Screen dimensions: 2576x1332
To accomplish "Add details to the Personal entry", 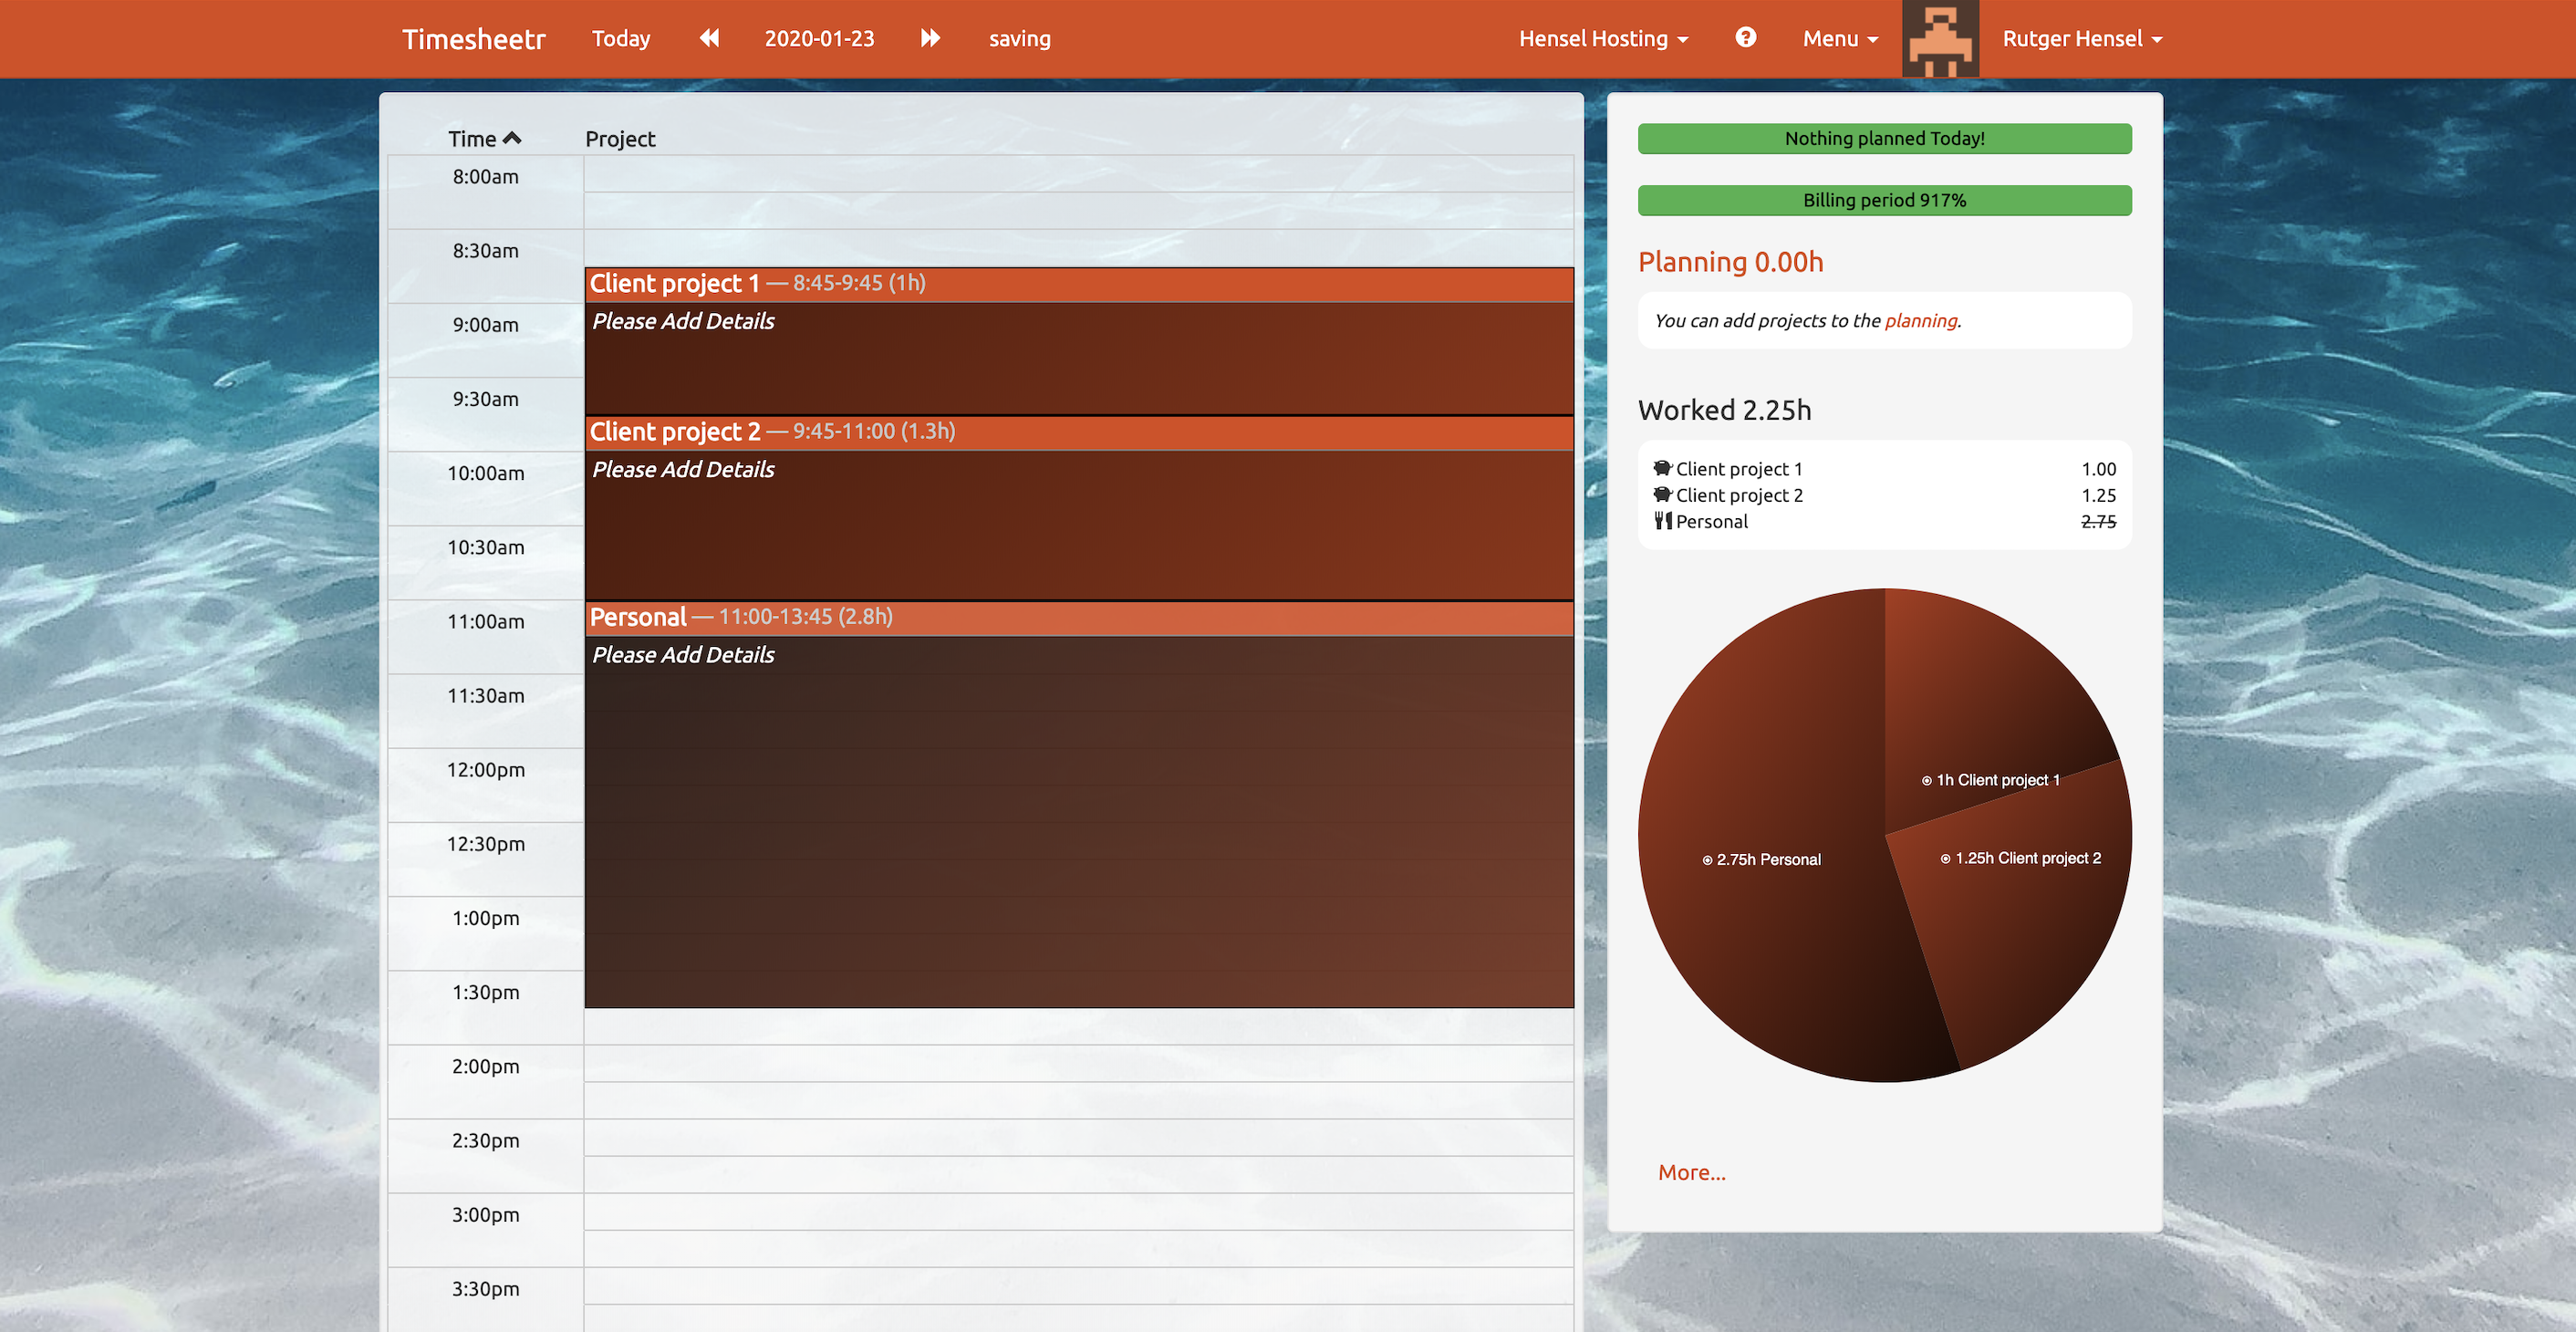I will click(683, 655).
